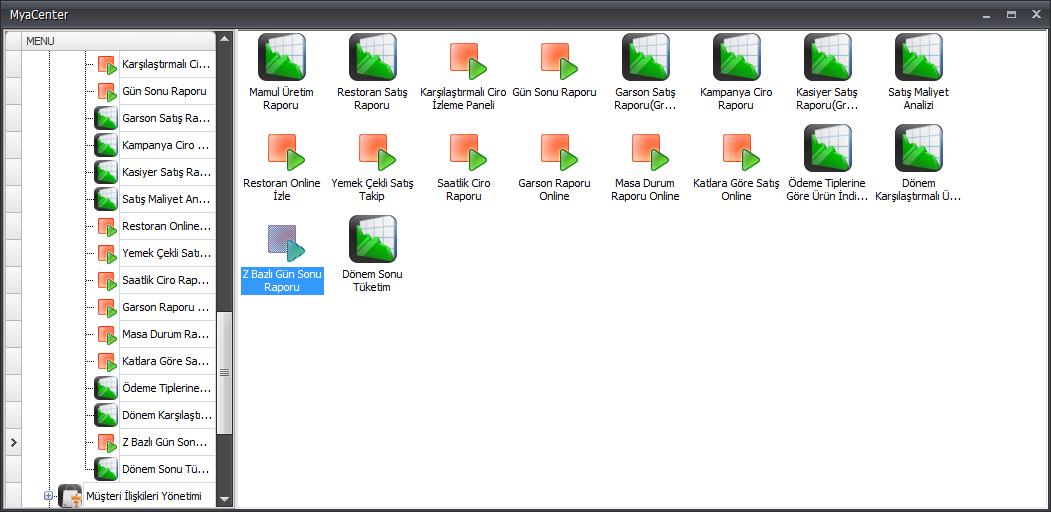Select Dönem Karşılaştı... in the menu tree
This screenshot has width=1051, height=512.
pyautogui.click(x=167, y=415)
